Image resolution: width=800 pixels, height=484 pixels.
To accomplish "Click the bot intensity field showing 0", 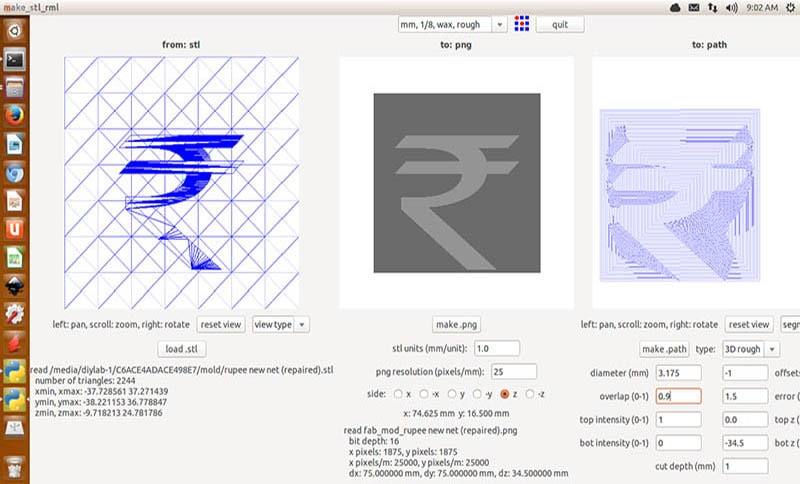I will [679, 443].
